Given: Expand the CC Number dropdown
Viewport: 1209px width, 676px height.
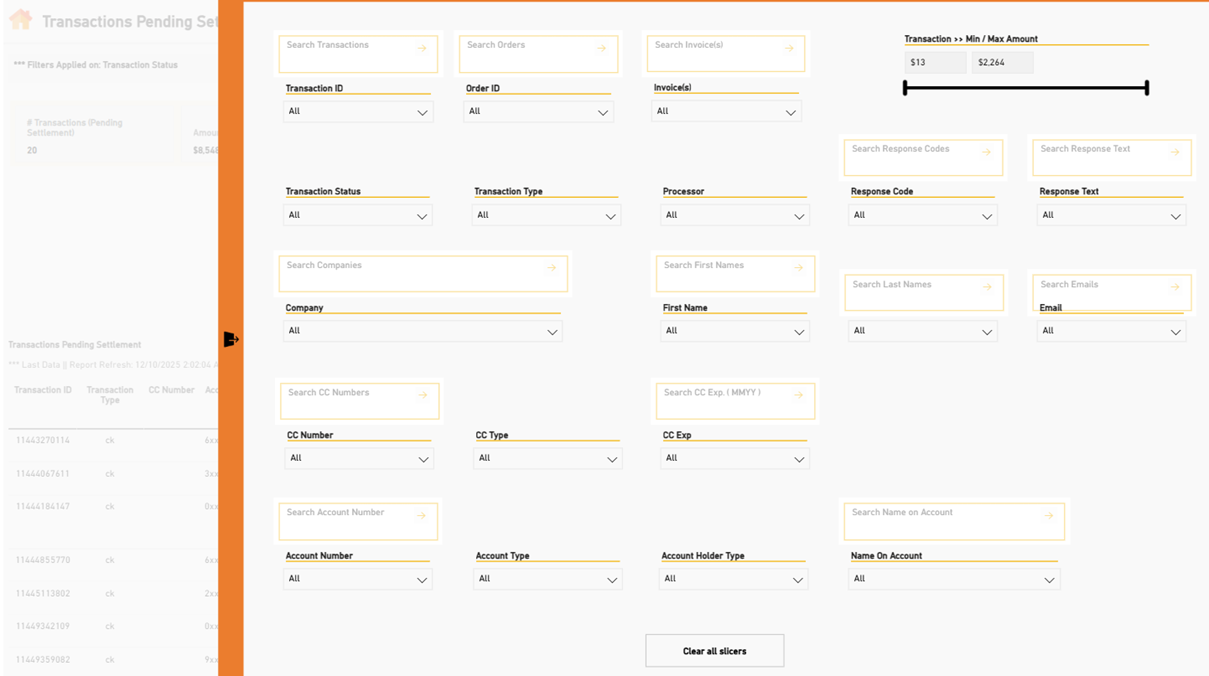Looking at the screenshot, I should tap(359, 458).
